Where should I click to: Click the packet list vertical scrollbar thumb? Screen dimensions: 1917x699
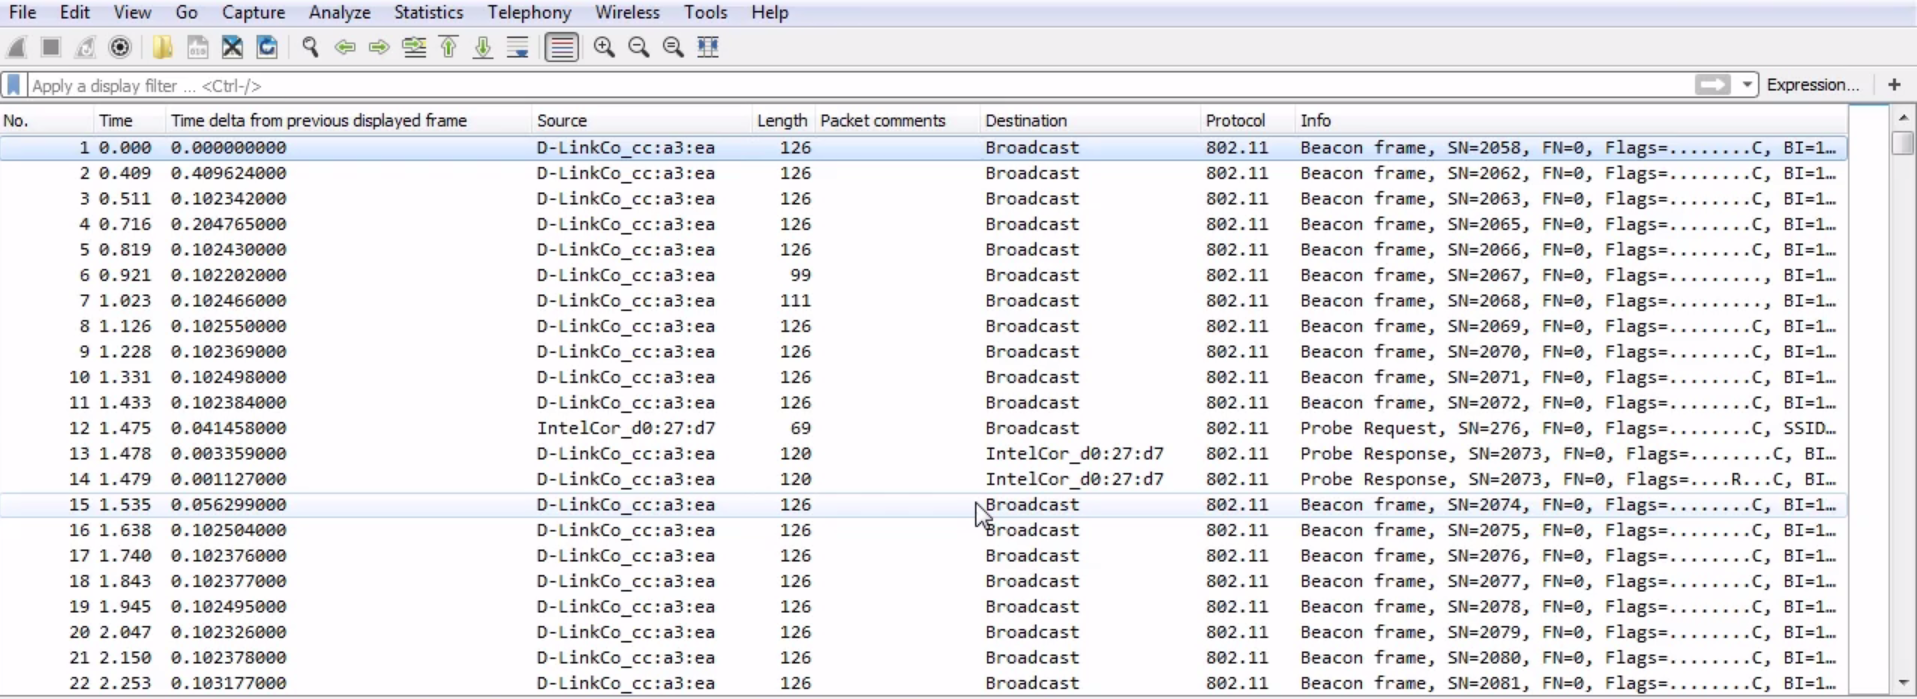(1902, 143)
